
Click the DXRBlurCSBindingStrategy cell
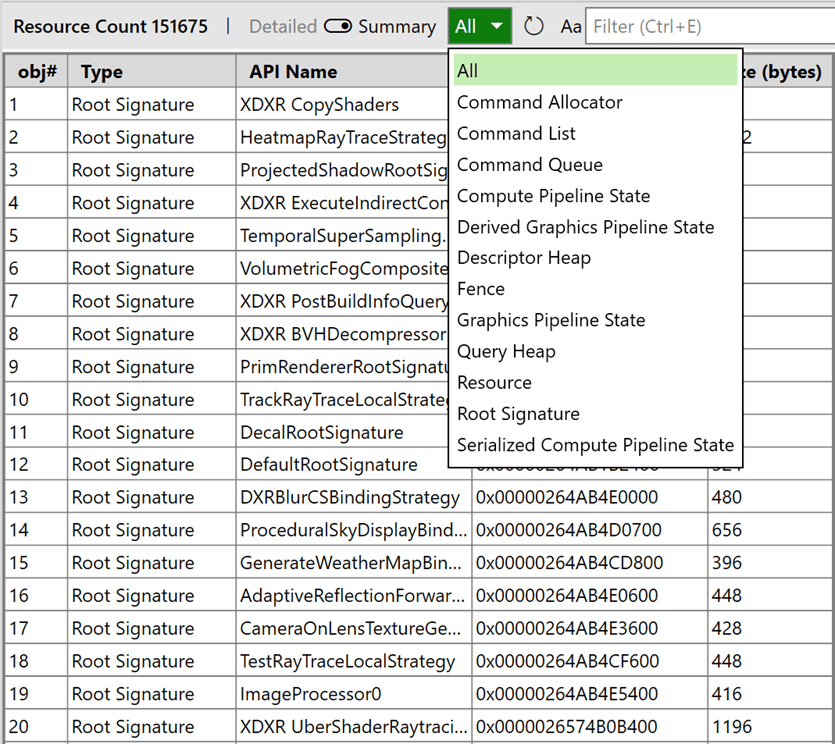point(354,497)
